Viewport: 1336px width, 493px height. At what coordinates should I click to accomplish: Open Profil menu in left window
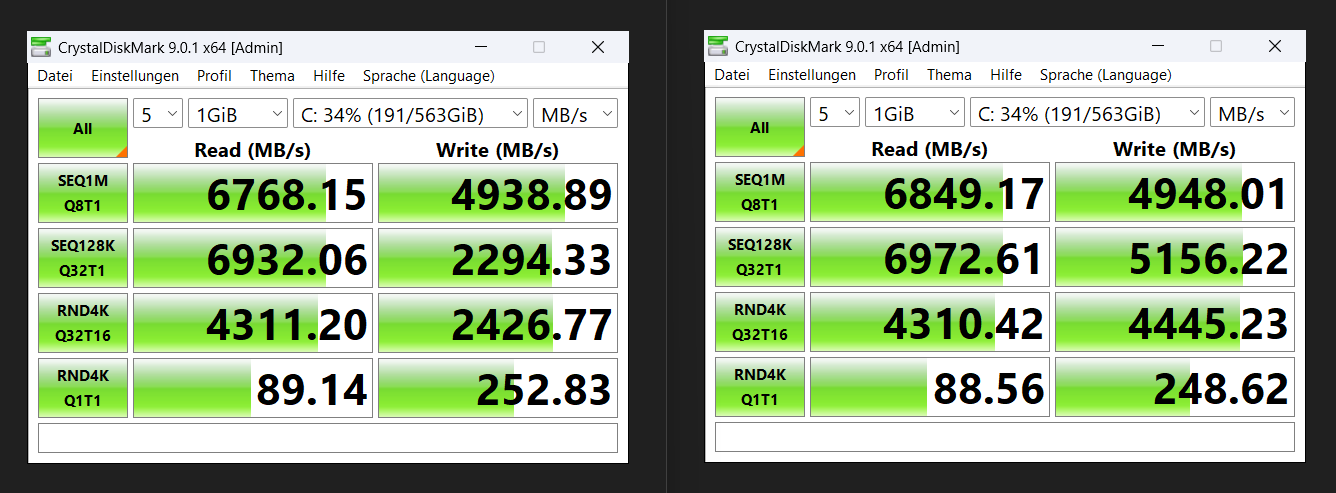click(x=214, y=76)
